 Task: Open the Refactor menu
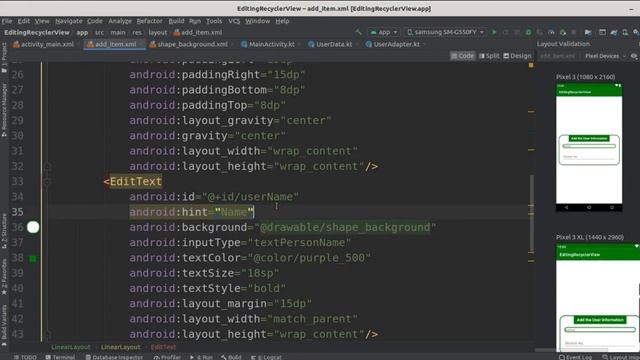[x=149, y=21]
